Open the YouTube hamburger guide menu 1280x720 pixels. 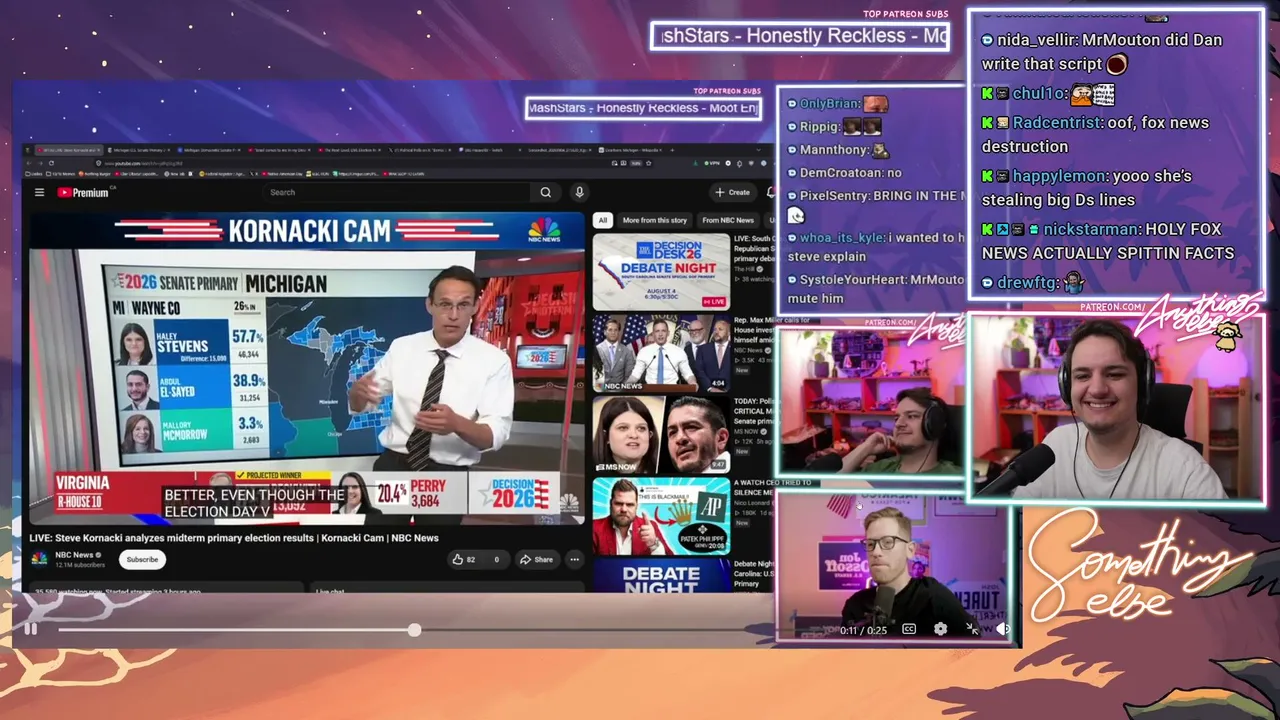39,192
